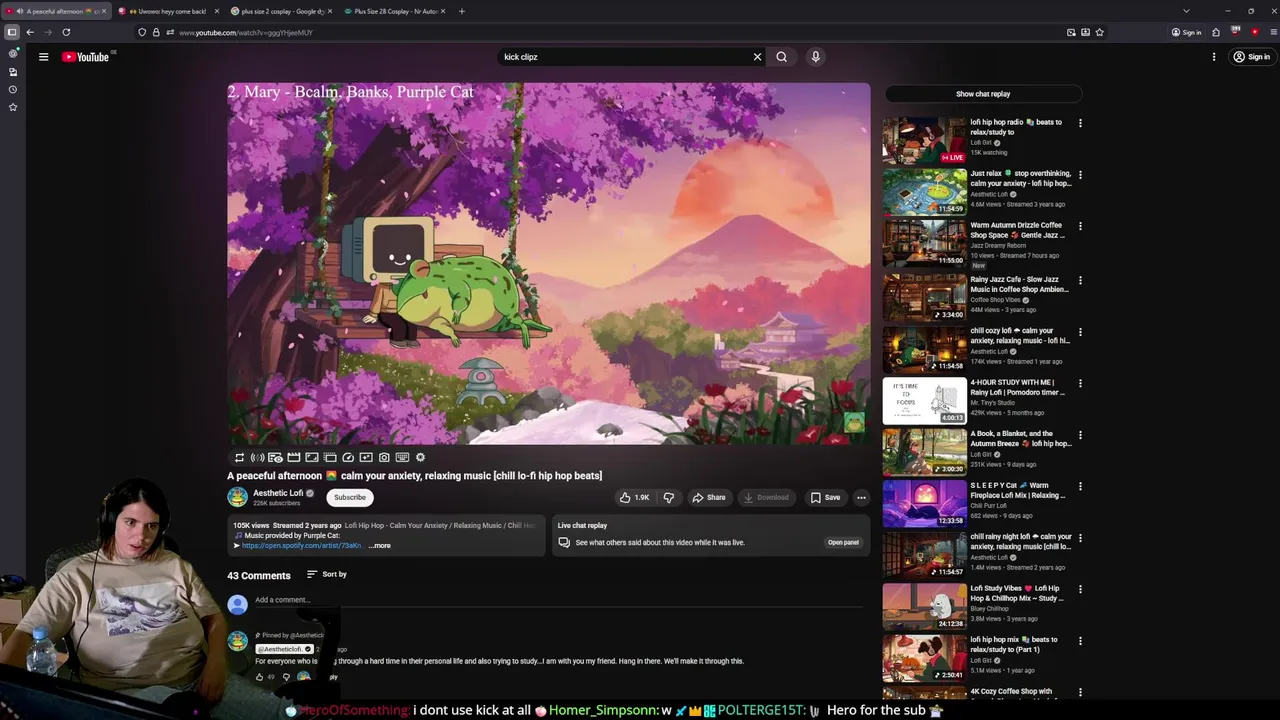This screenshot has width=1280, height=720.
Task: Open the history clock in browser sidebar
Action: click(13, 89)
